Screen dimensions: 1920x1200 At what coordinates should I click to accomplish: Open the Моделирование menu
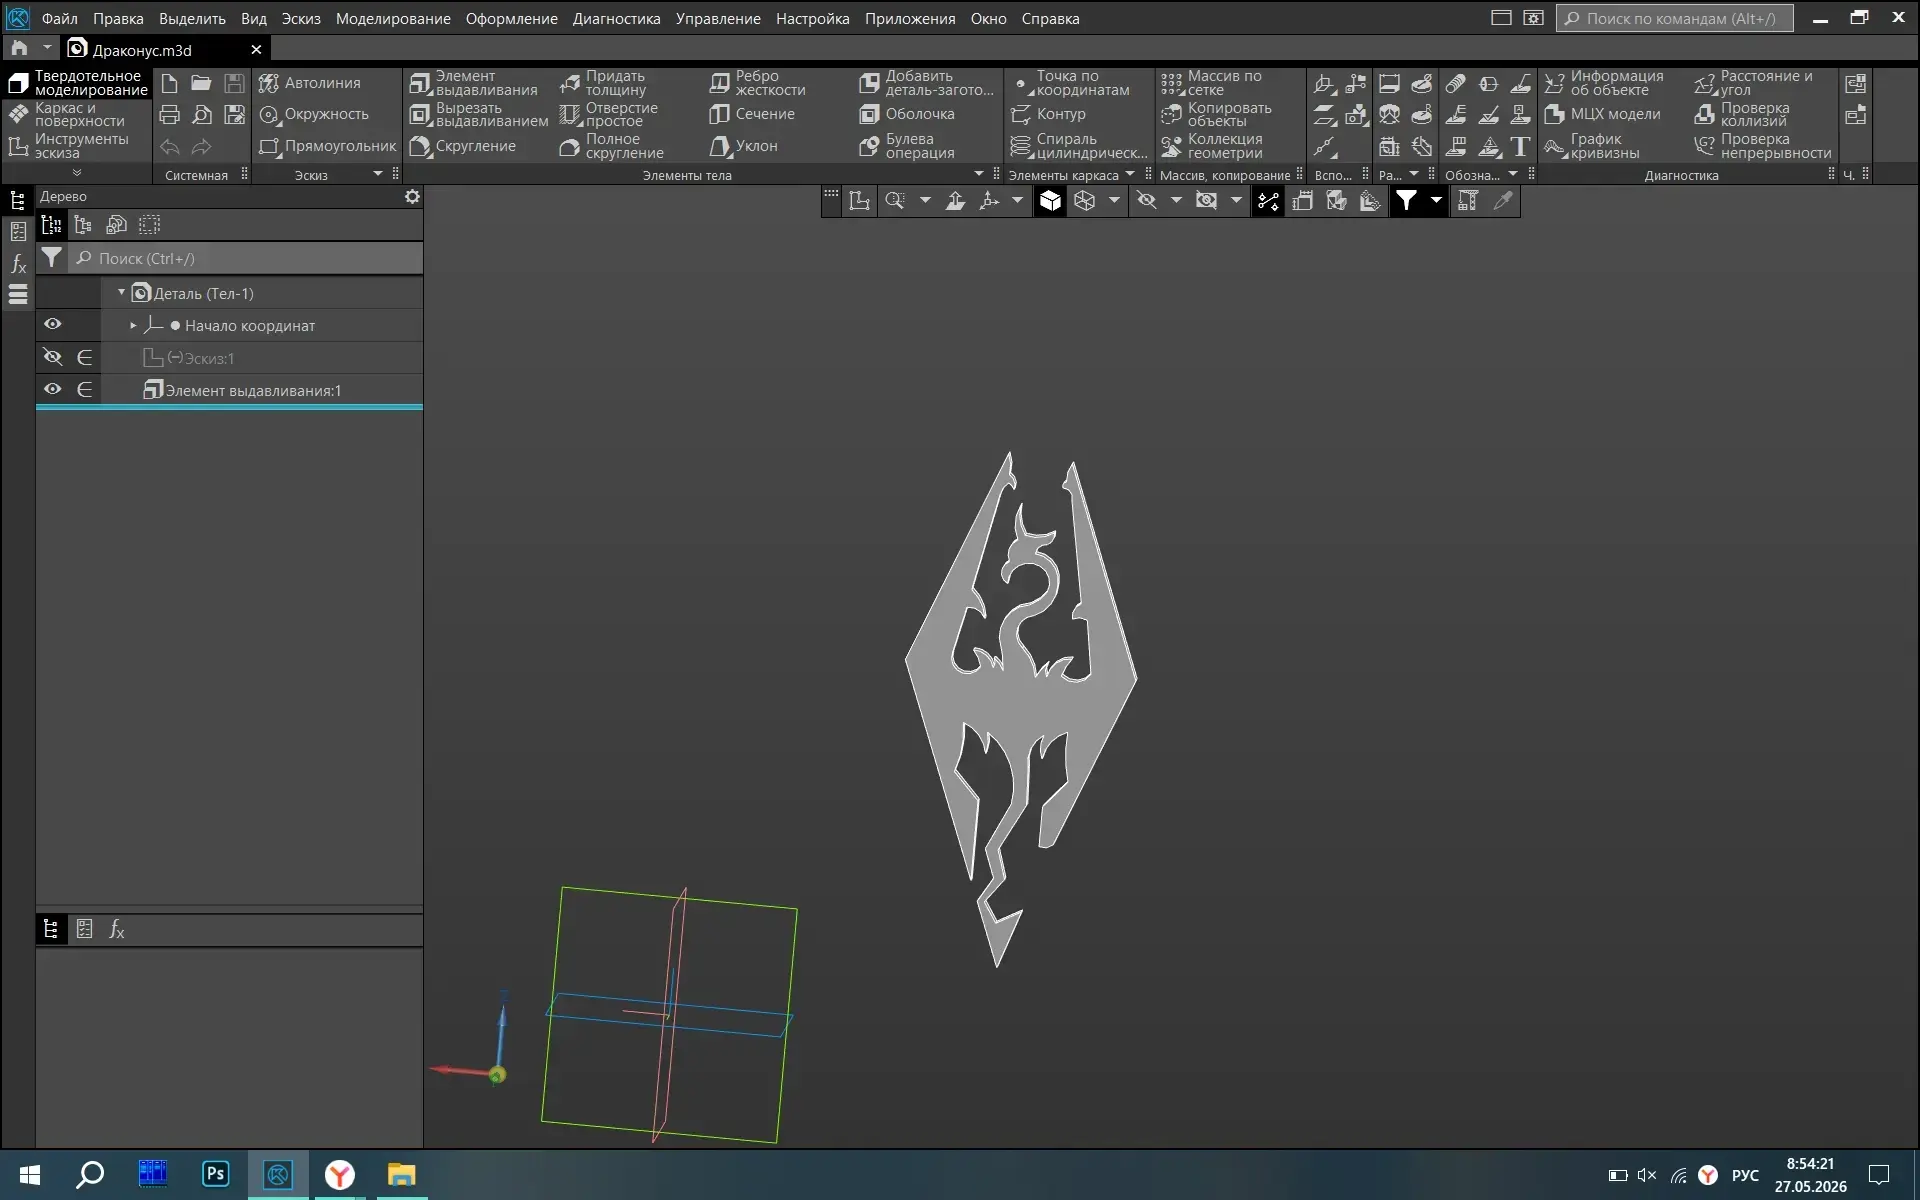tap(393, 18)
